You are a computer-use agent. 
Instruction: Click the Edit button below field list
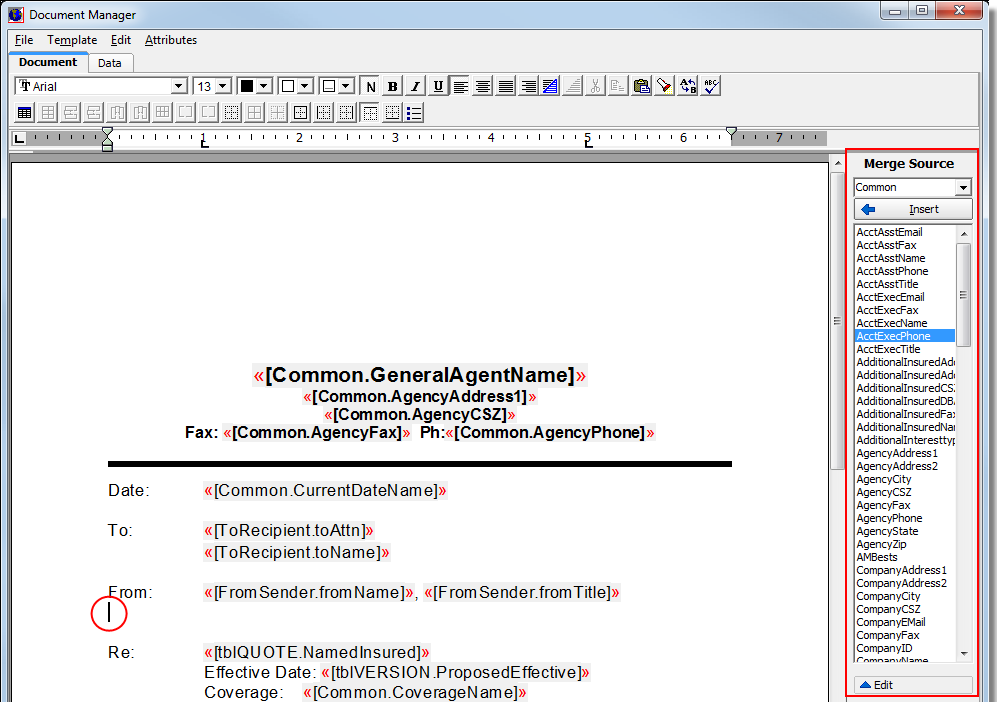coord(912,685)
